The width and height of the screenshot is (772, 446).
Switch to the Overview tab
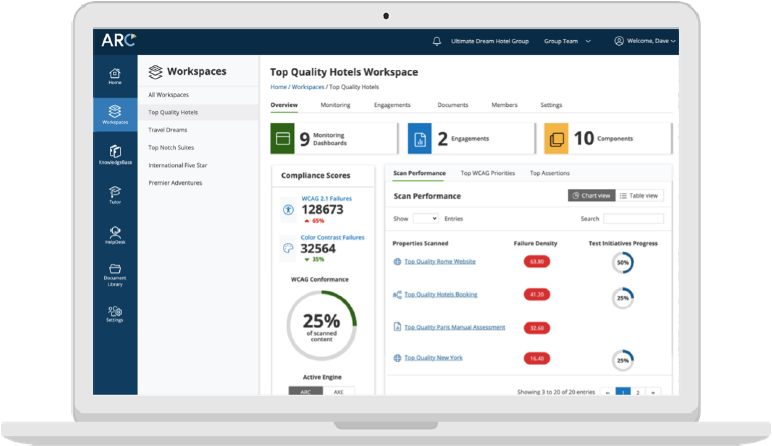pos(284,105)
